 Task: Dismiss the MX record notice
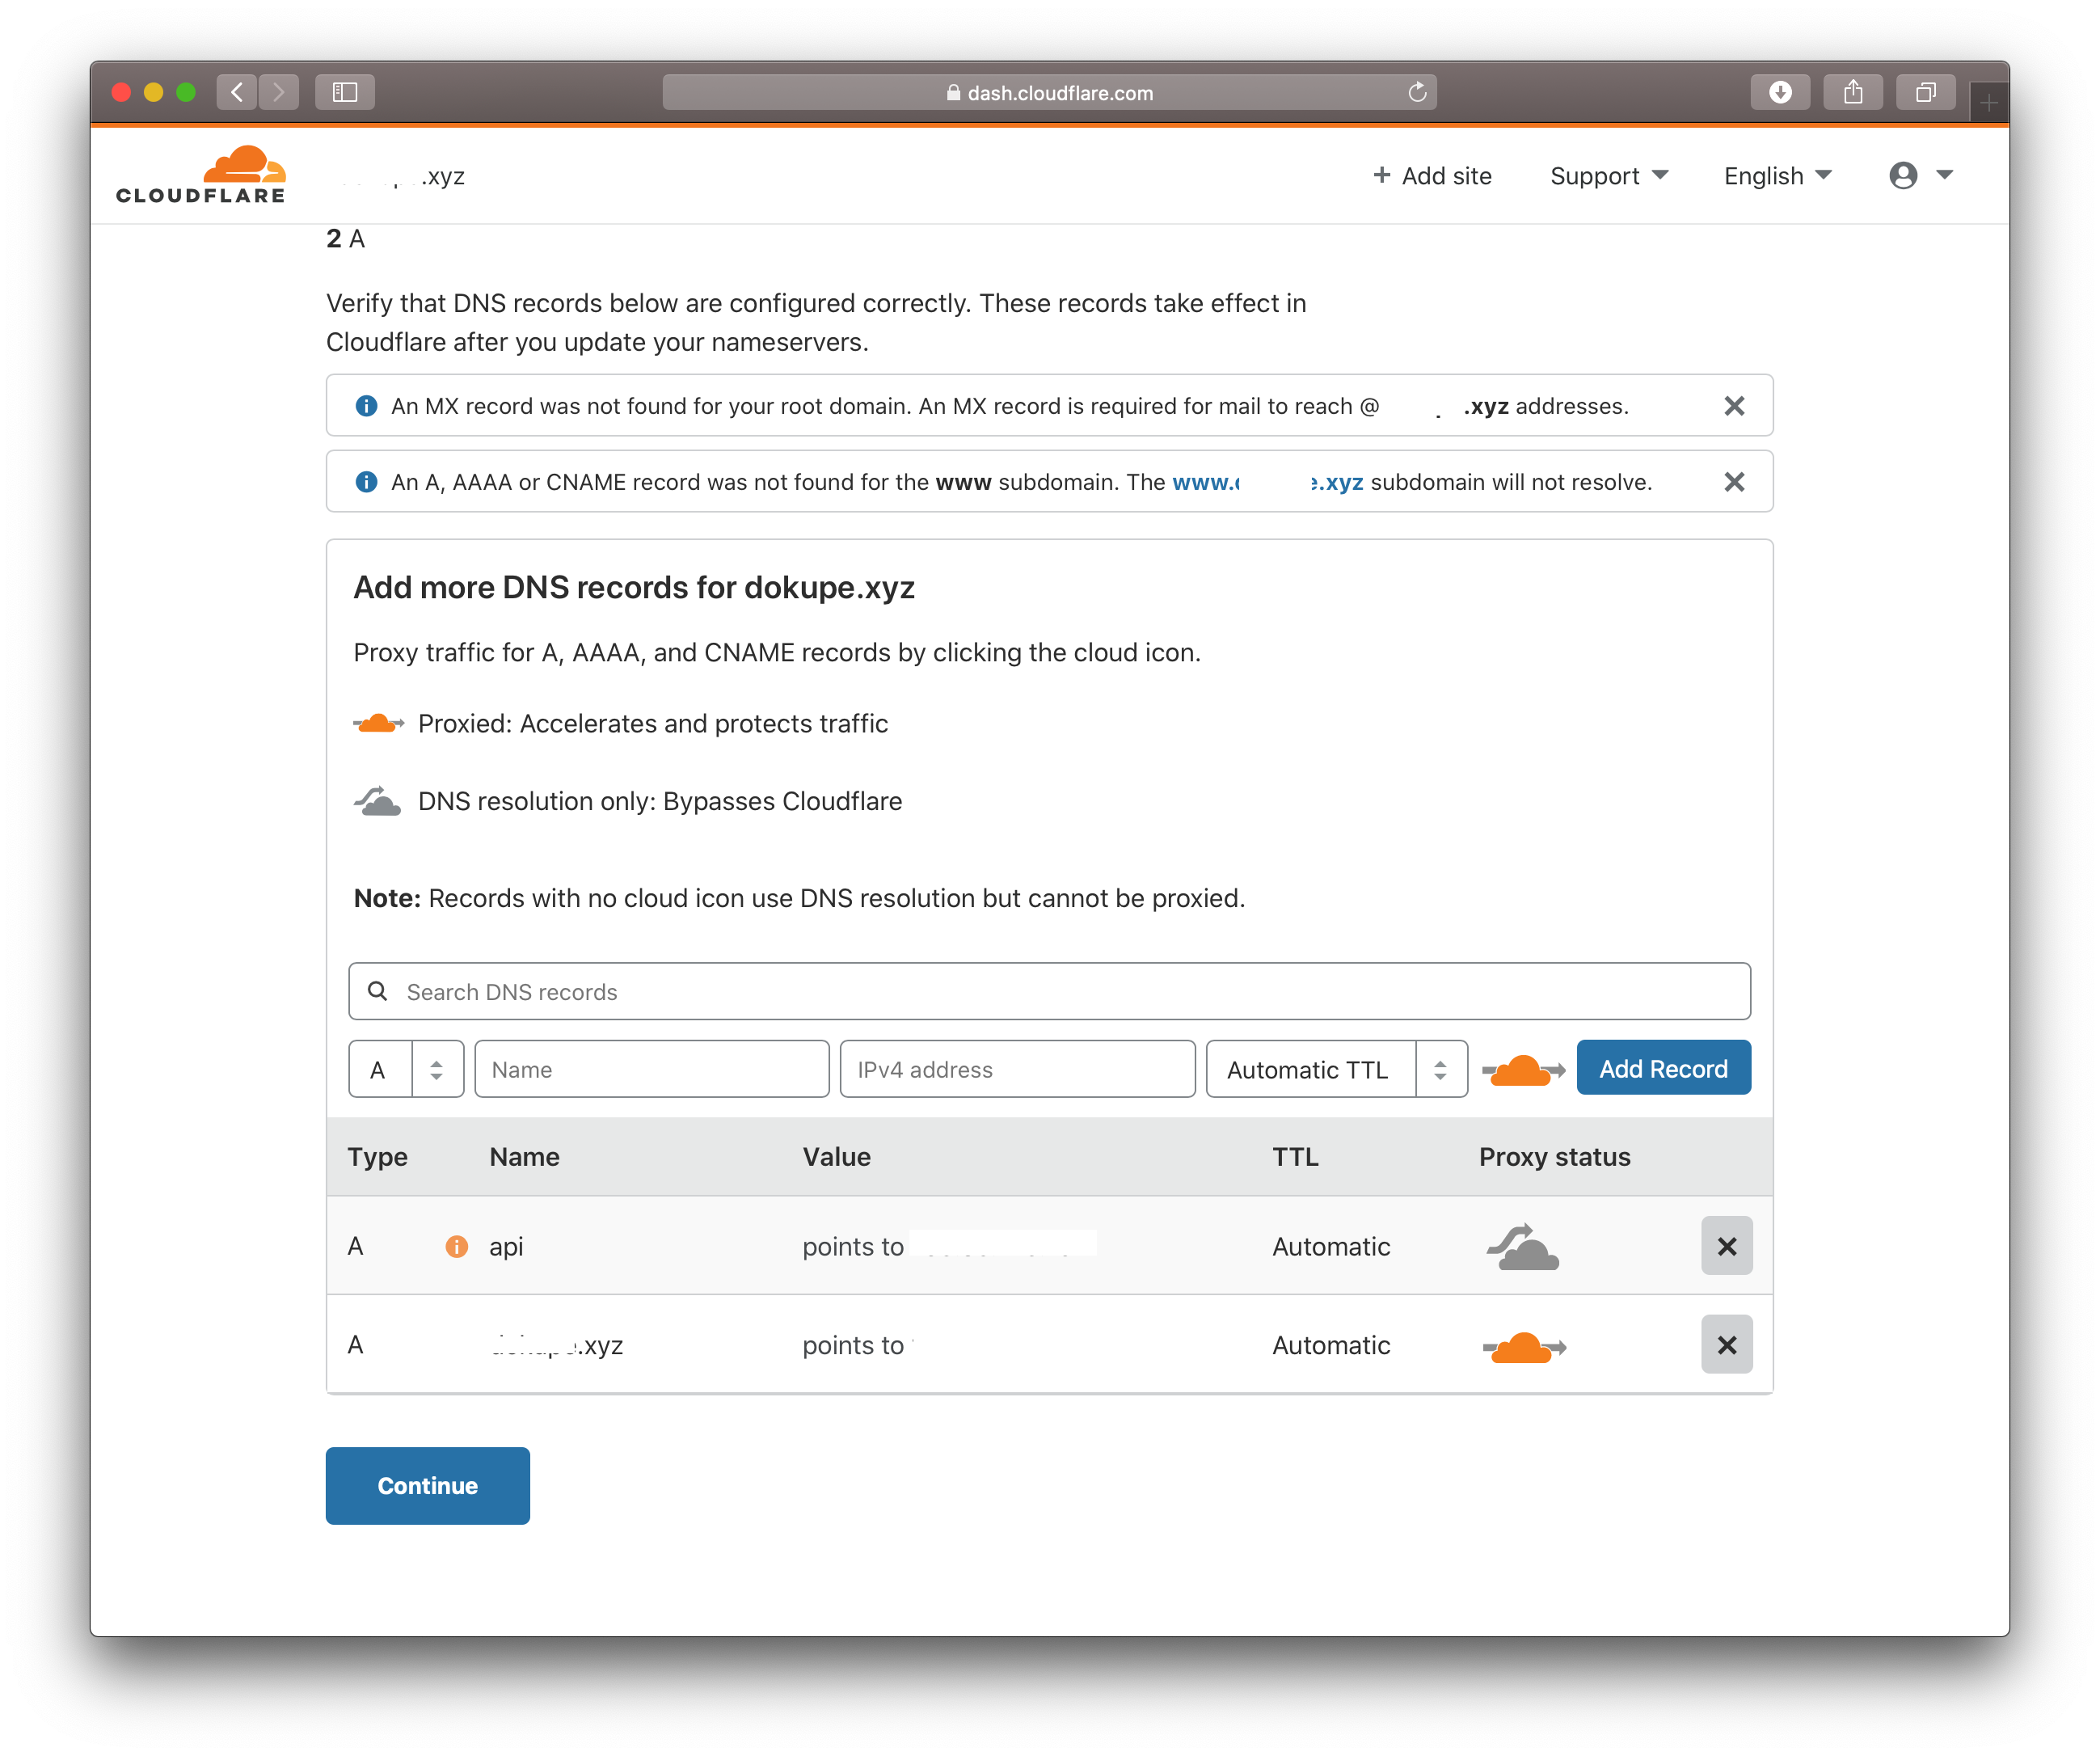pos(1734,405)
